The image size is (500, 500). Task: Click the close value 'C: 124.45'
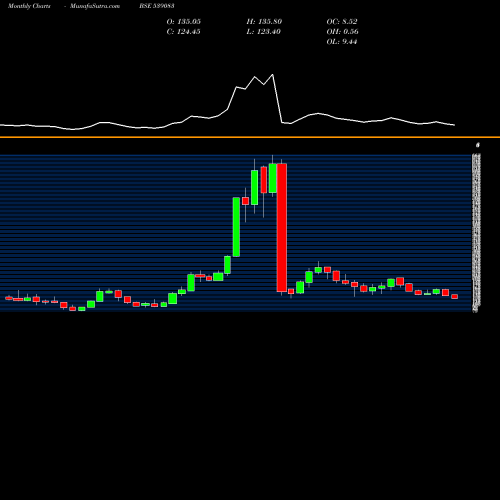tap(183, 32)
